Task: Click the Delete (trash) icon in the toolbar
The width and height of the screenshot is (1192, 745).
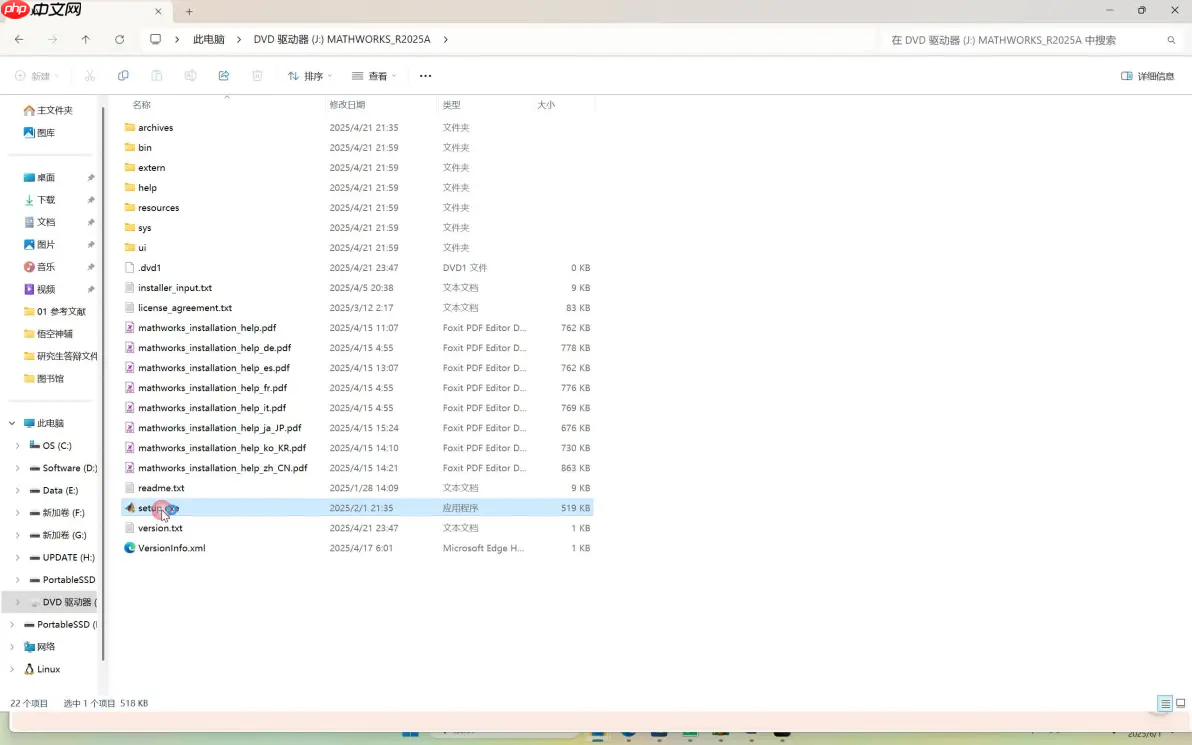Action: (x=257, y=75)
